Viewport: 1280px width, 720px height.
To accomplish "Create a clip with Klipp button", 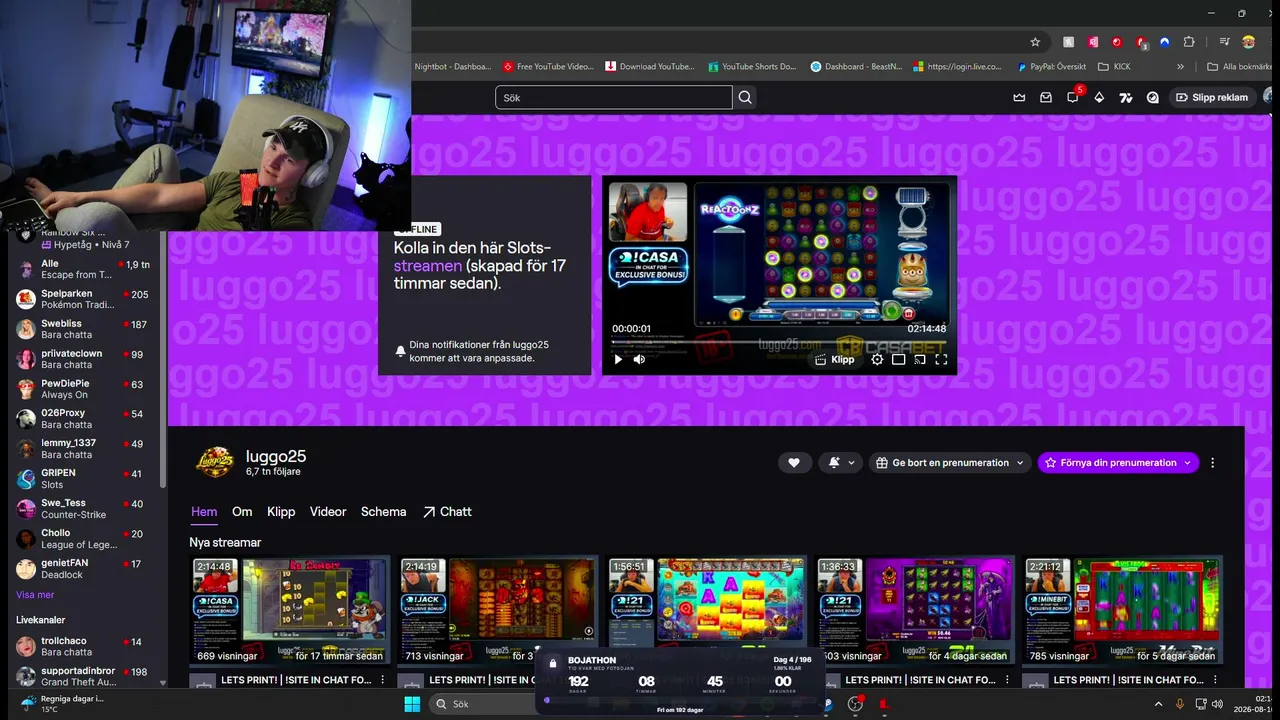I will 835,359.
